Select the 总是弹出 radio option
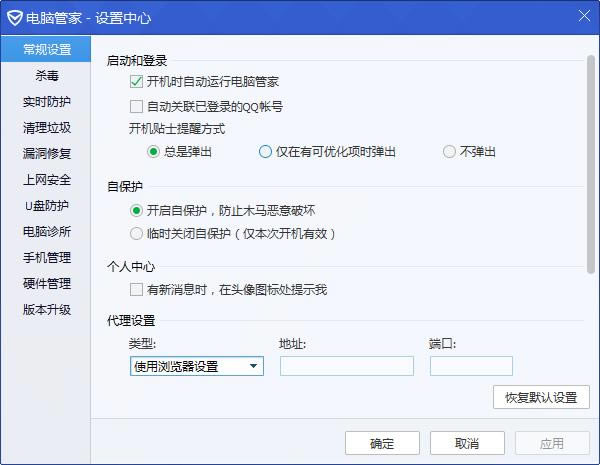Image resolution: width=600 pixels, height=465 pixels. point(153,152)
